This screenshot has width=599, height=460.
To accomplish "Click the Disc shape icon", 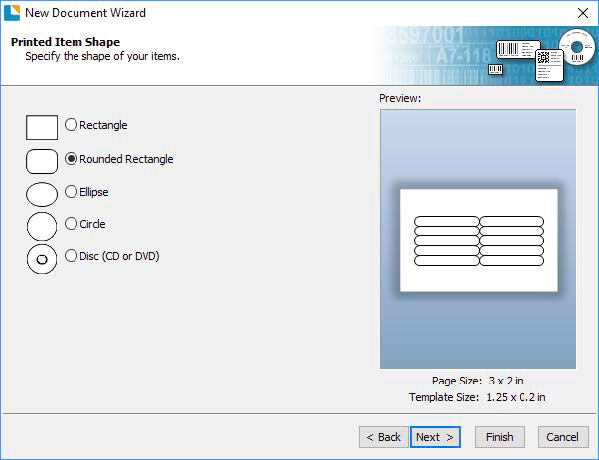I will coord(42,259).
